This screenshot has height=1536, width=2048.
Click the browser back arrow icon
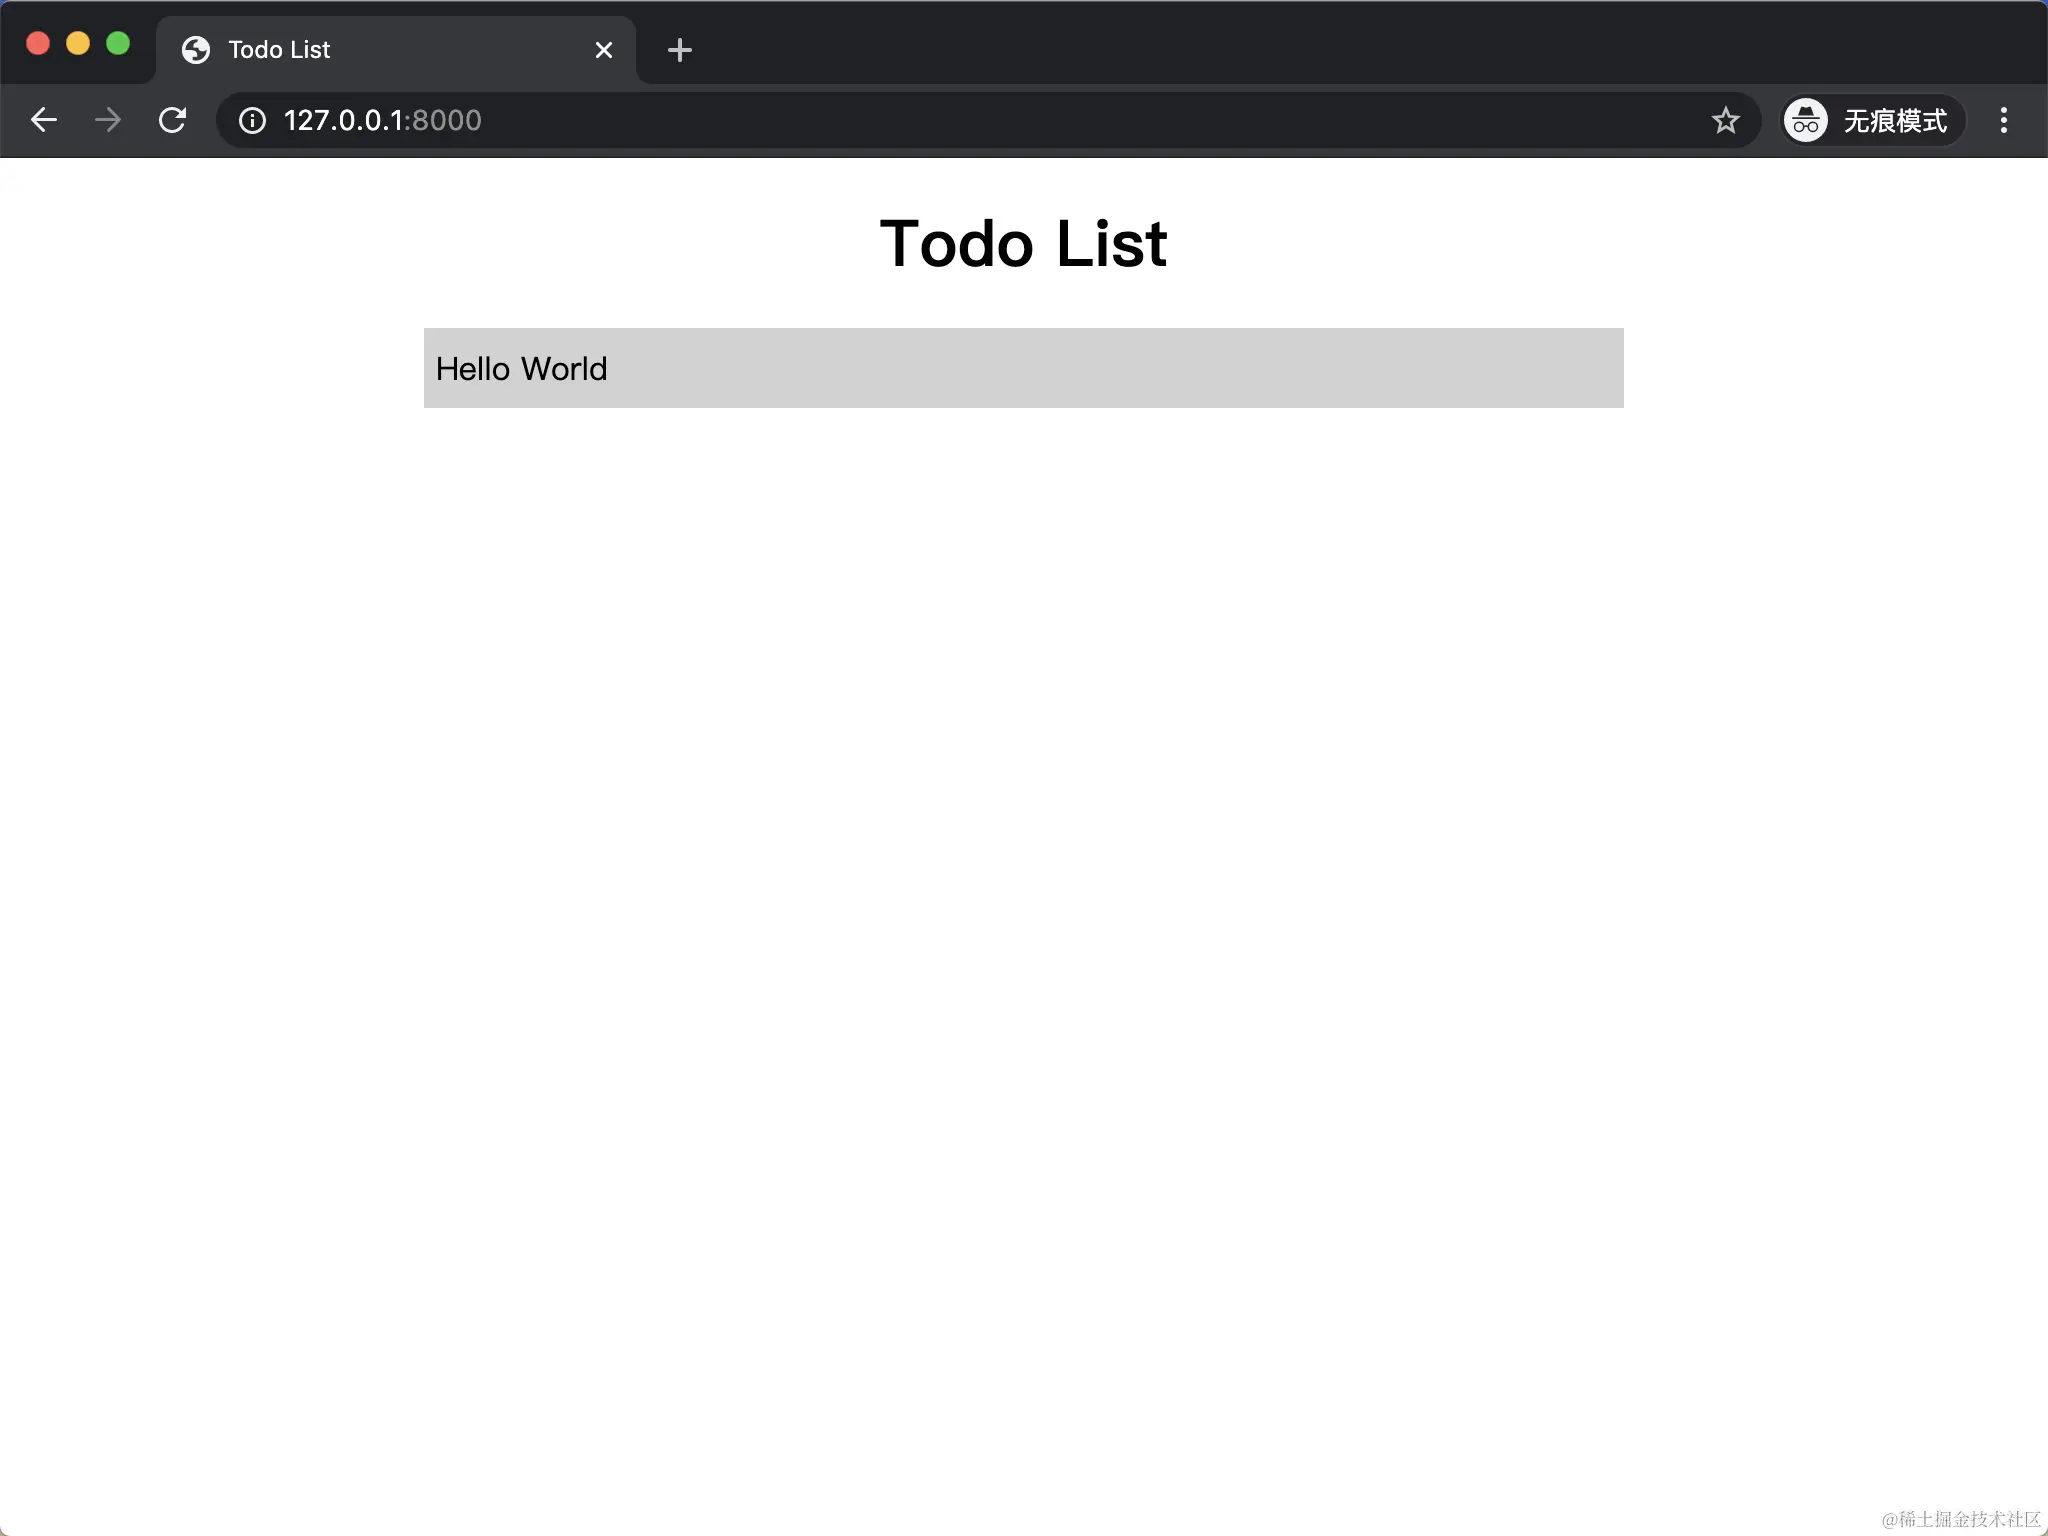click(44, 120)
